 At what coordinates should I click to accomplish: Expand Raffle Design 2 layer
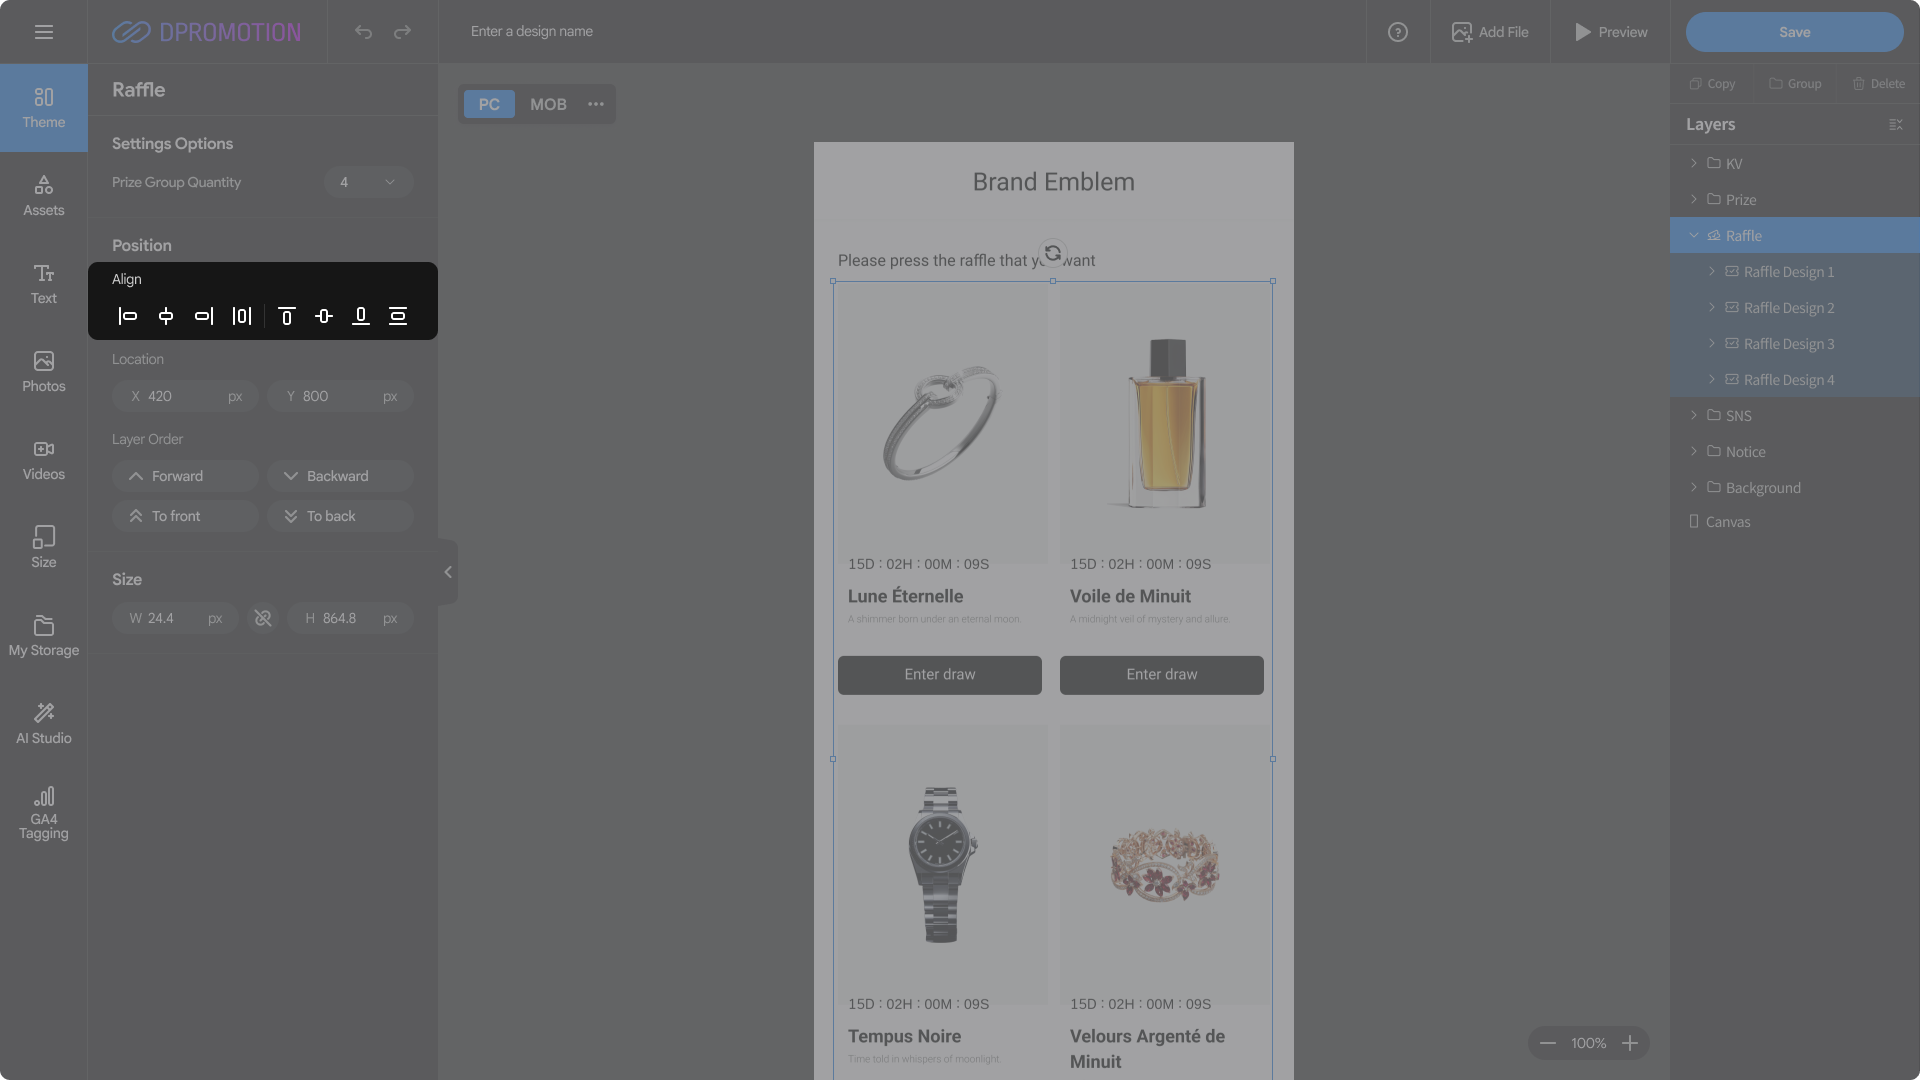(x=1712, y=307)
